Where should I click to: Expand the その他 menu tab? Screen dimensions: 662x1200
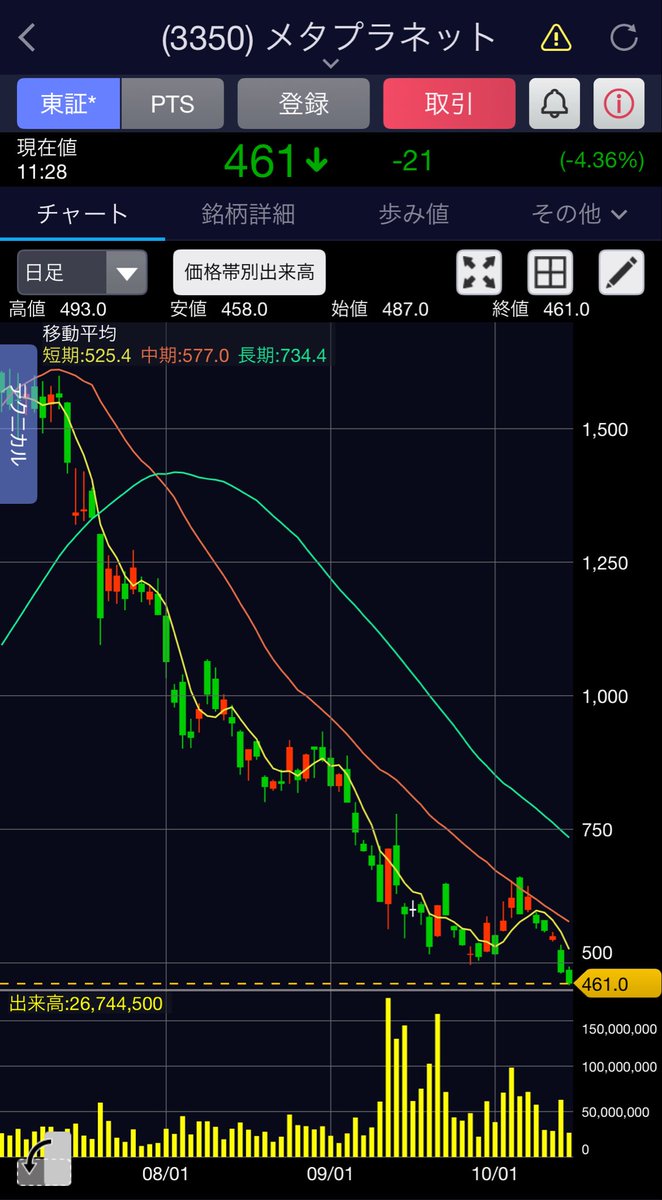(579, 213)
